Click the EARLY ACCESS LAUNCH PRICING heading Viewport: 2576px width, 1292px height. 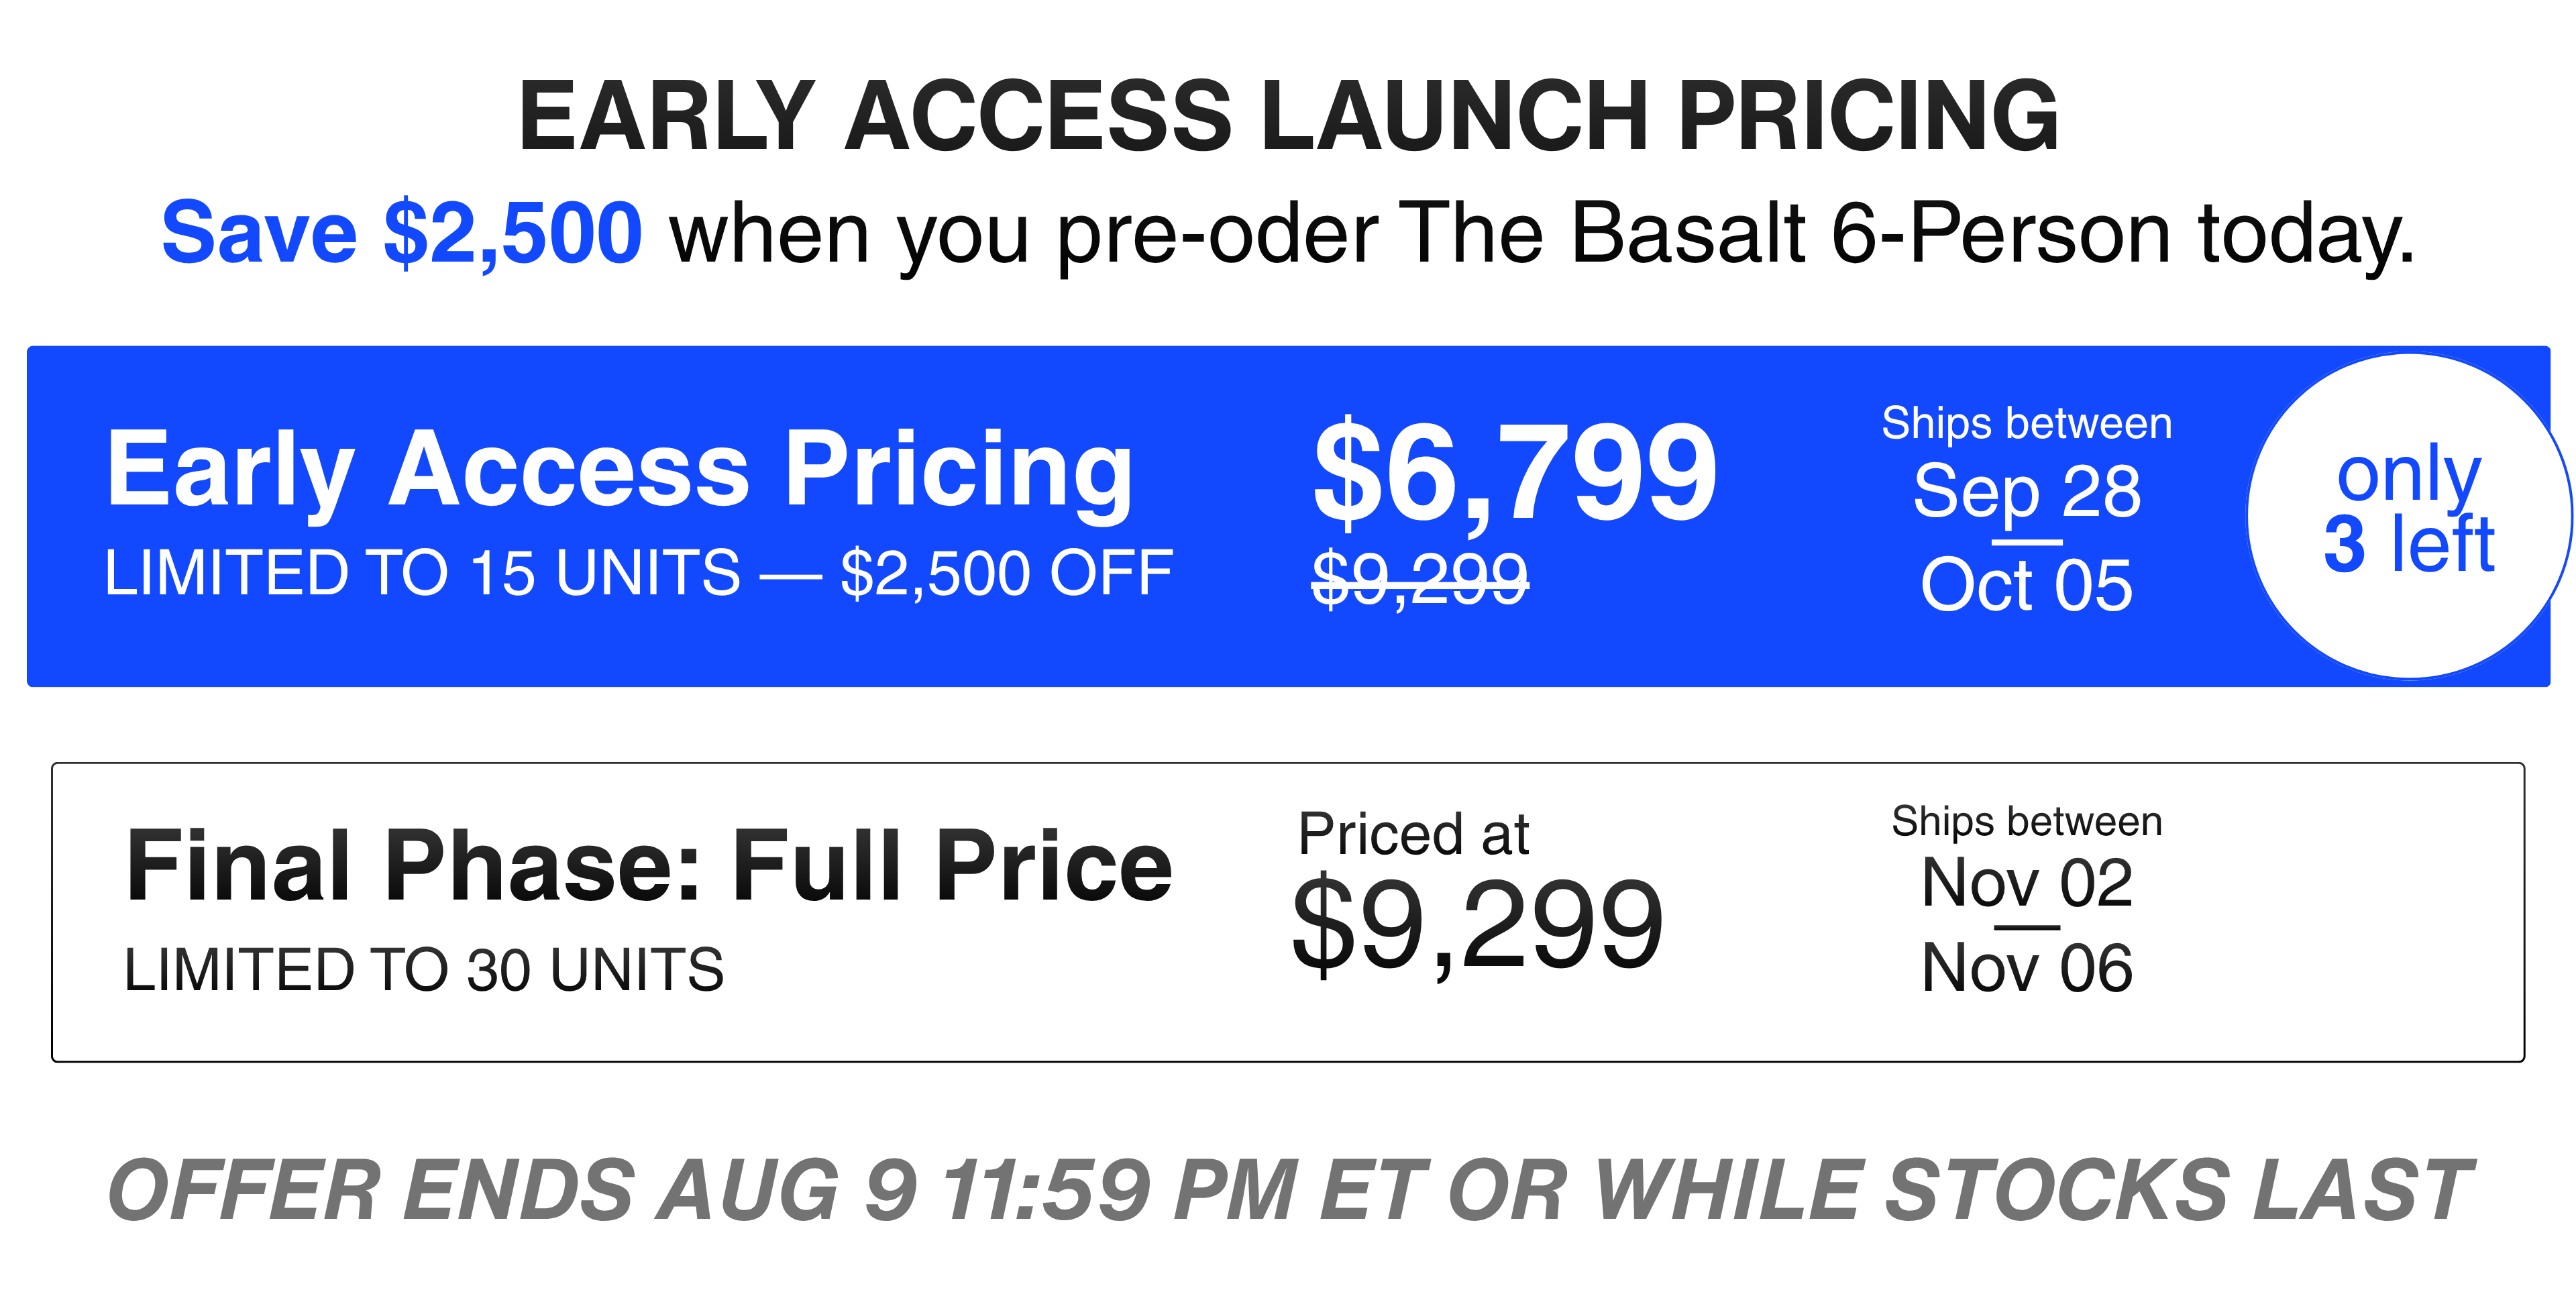click(1288, 117)
